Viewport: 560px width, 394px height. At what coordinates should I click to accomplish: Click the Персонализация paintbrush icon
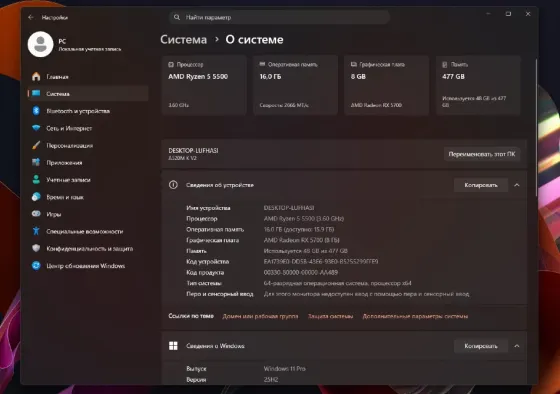point(36,145)
